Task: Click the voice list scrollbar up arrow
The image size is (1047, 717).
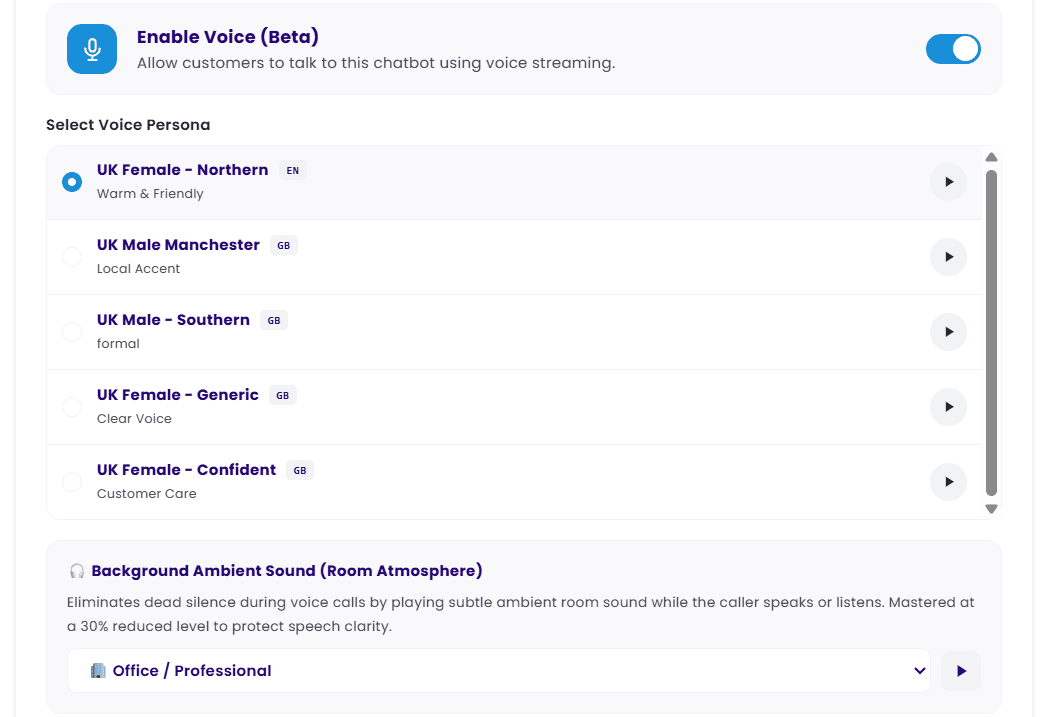Action: click(x=992, y=158)
